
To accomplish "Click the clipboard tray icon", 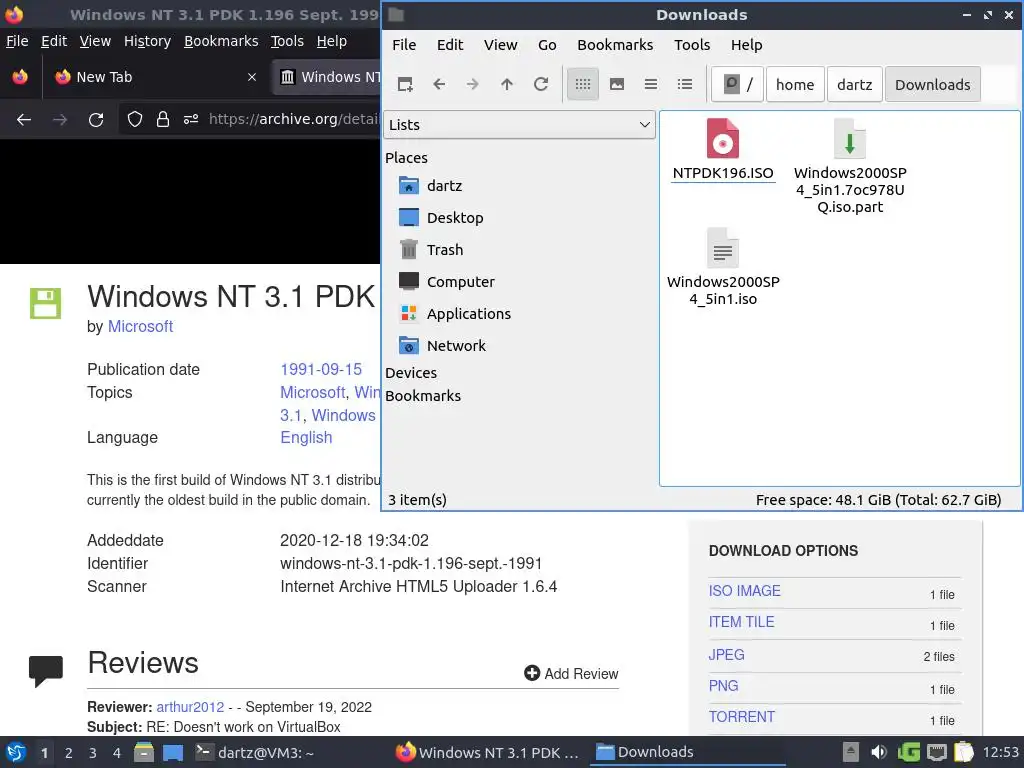I will 963,753.
